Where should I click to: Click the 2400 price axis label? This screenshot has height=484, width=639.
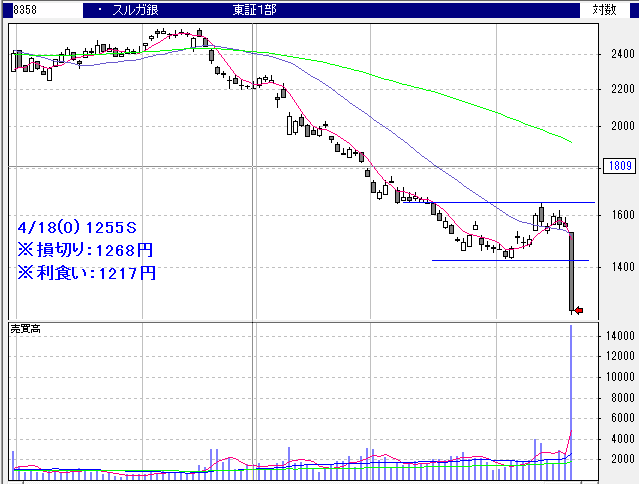[621, 54]
